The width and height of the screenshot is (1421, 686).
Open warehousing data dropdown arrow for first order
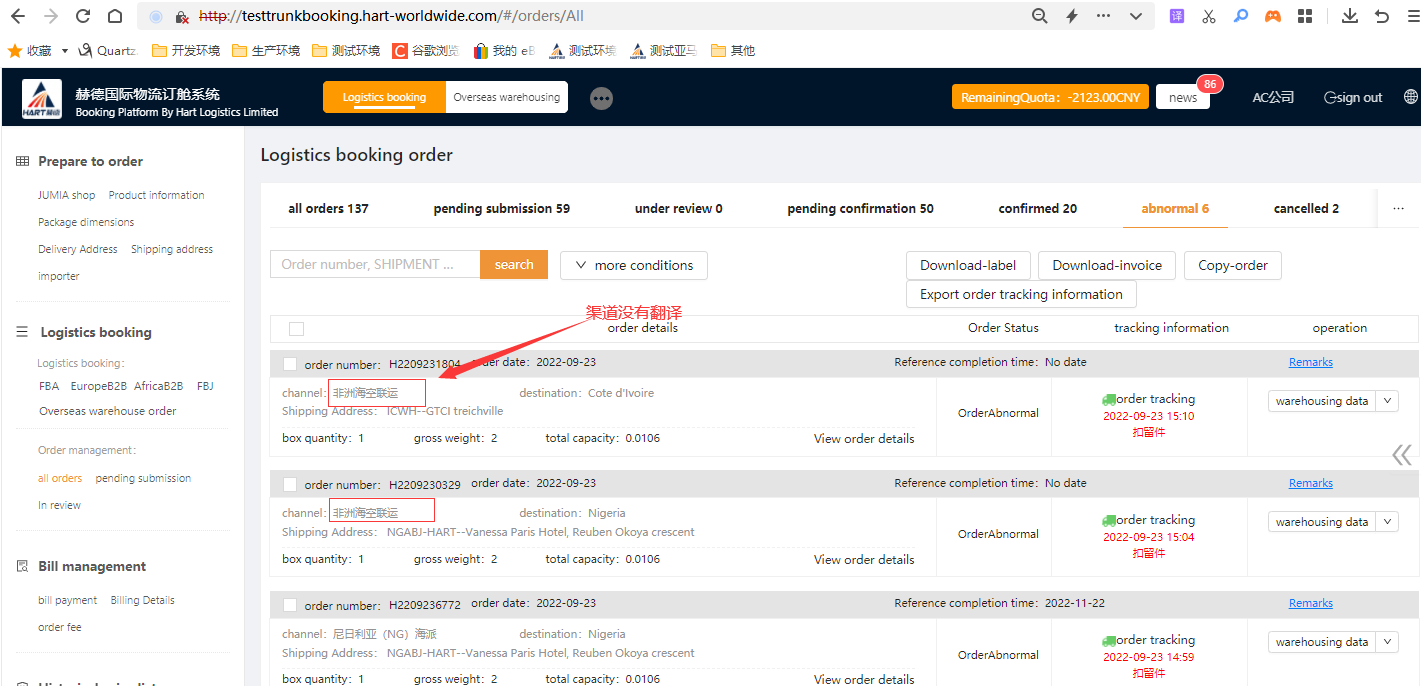[1387, 401]
